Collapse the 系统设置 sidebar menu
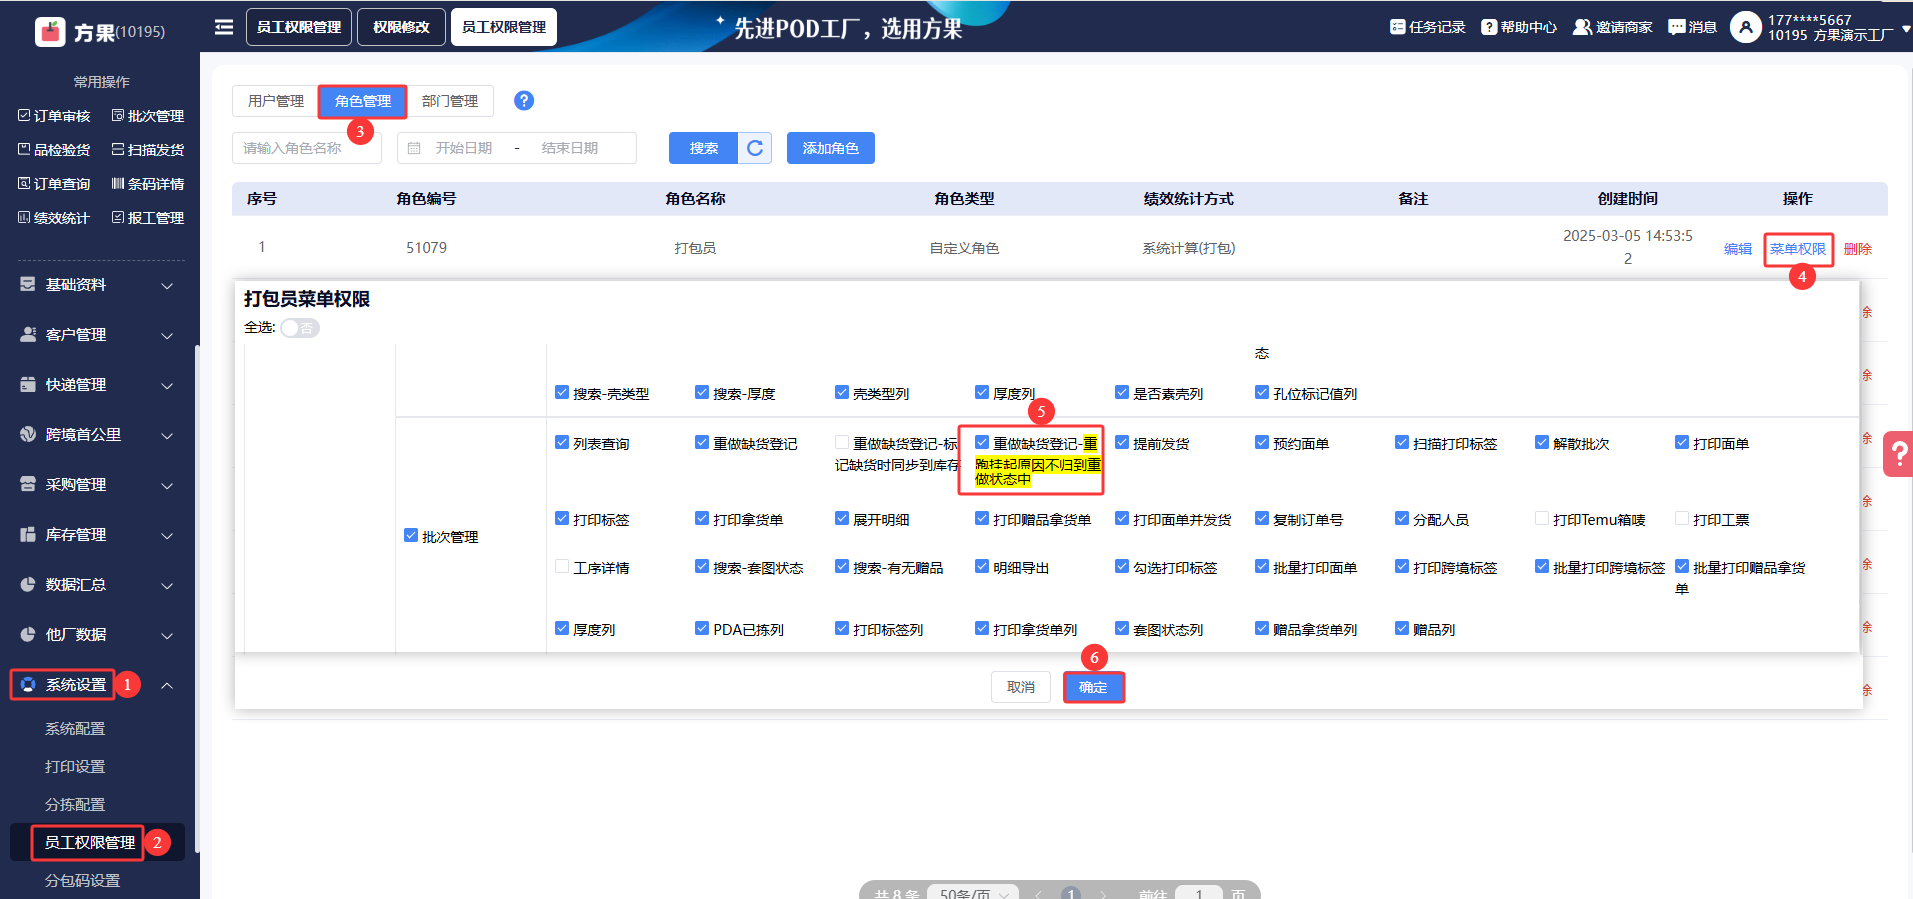Viewport: 1913px width, 899px height. tap(97, 685)
